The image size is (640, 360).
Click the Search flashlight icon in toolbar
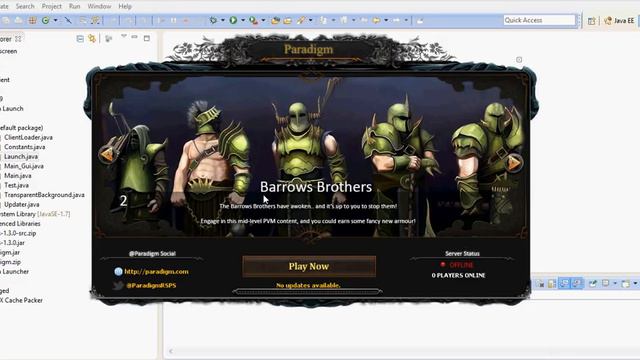pos(301,20)
